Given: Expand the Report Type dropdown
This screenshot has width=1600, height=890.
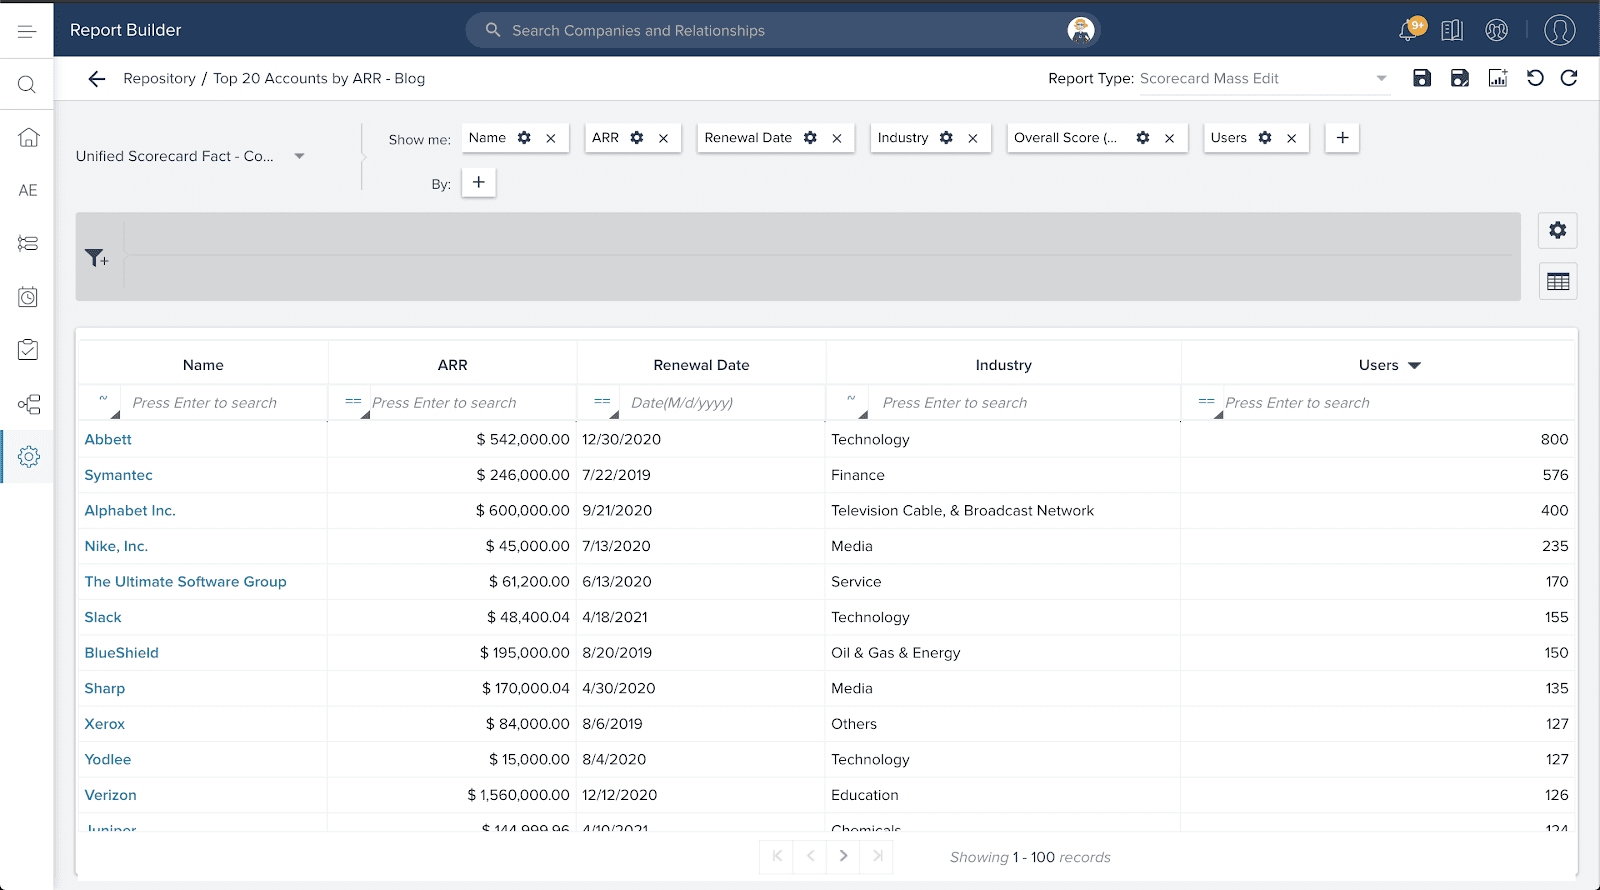Looking at the screenshot, I should (x=1381, y=79).
